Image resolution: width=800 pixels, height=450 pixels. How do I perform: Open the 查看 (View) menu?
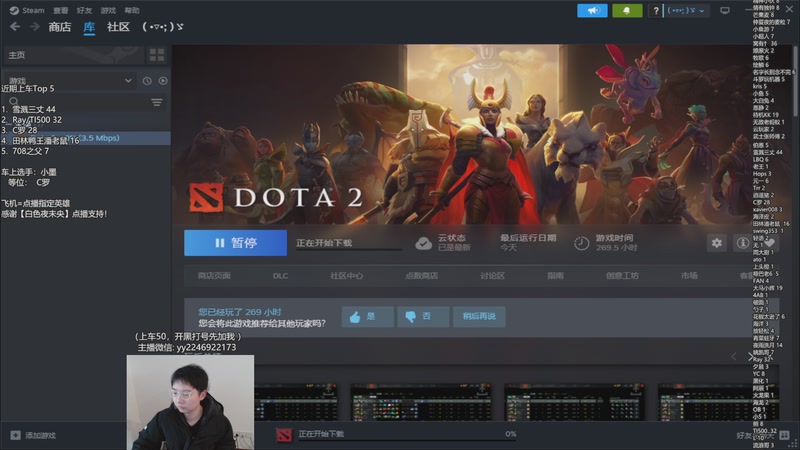point(61,10)
